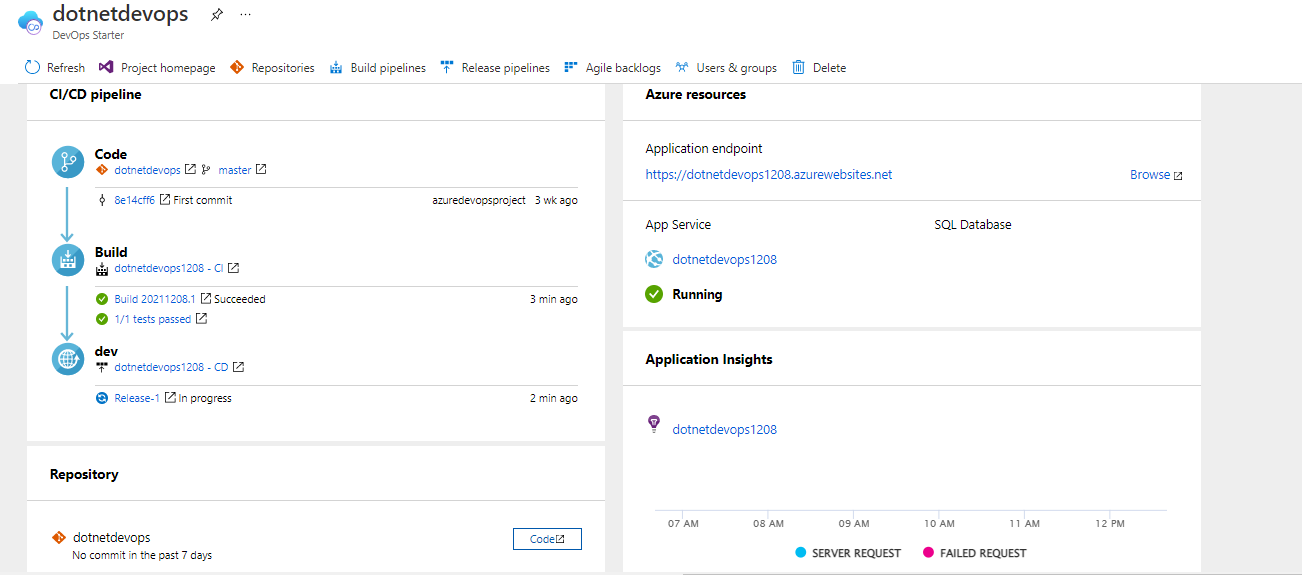Open Project homepage from toolbar

157,68
